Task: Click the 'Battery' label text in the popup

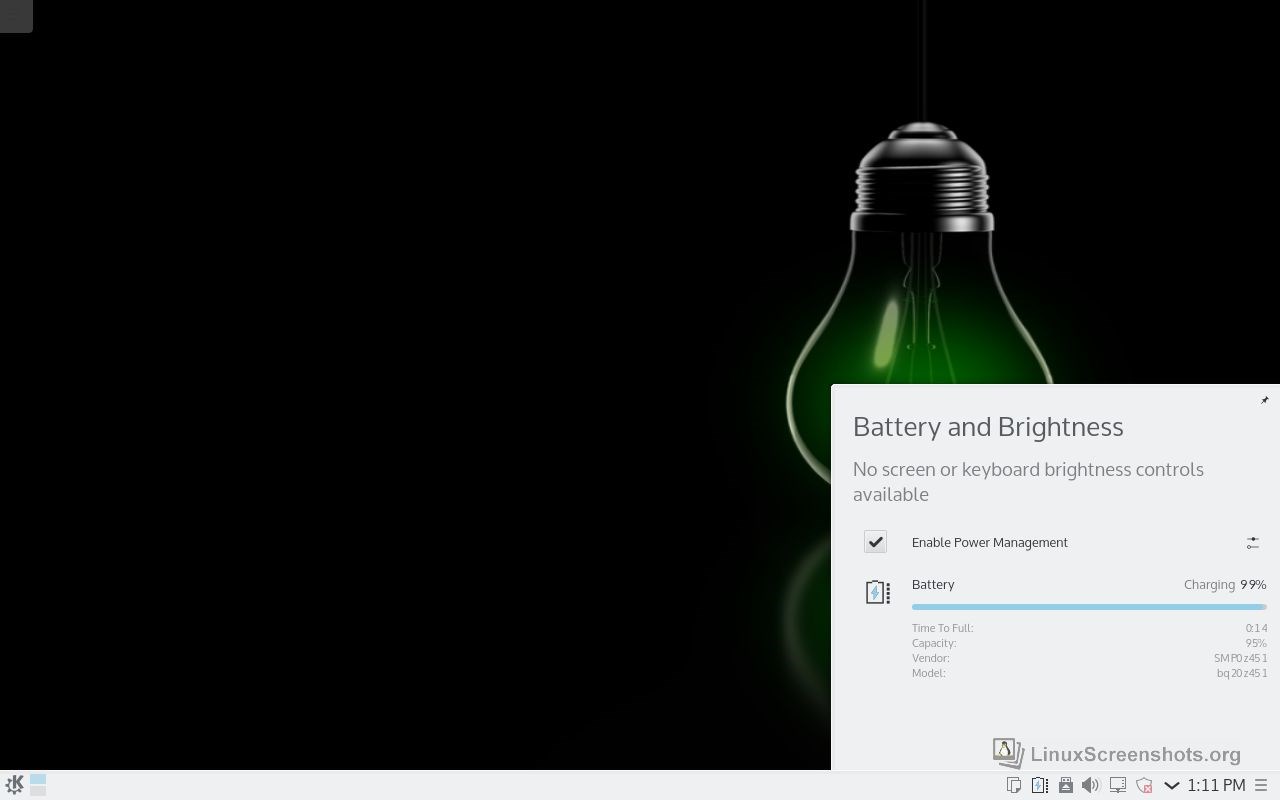Action: pos(933,584)
